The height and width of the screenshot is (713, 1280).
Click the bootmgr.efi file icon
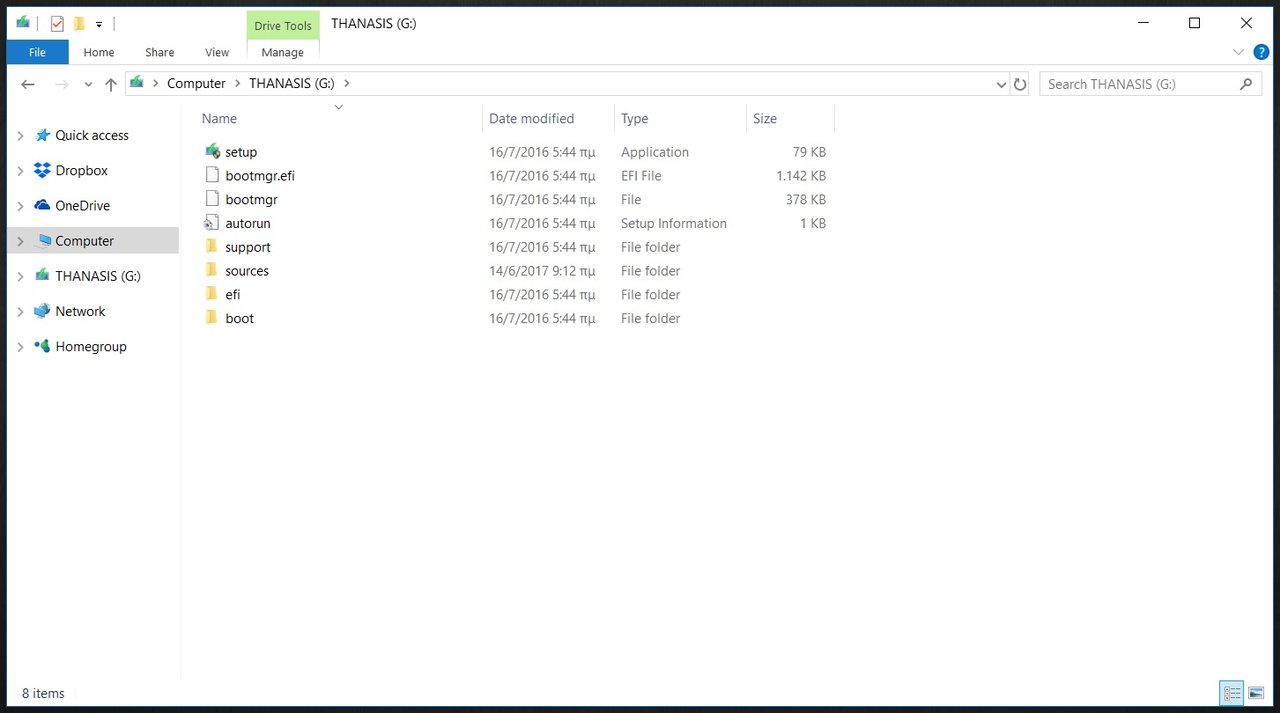coord(211,175)
